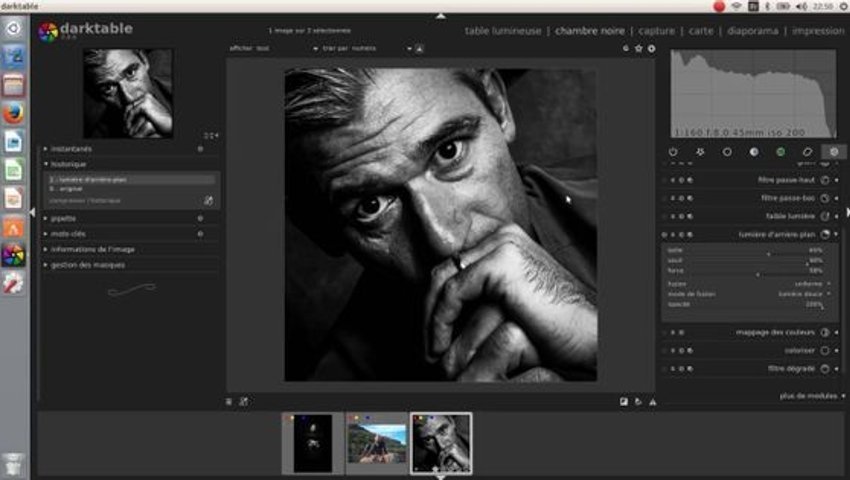Toggle gamut check warning triangle

click(x=653, y=402)
